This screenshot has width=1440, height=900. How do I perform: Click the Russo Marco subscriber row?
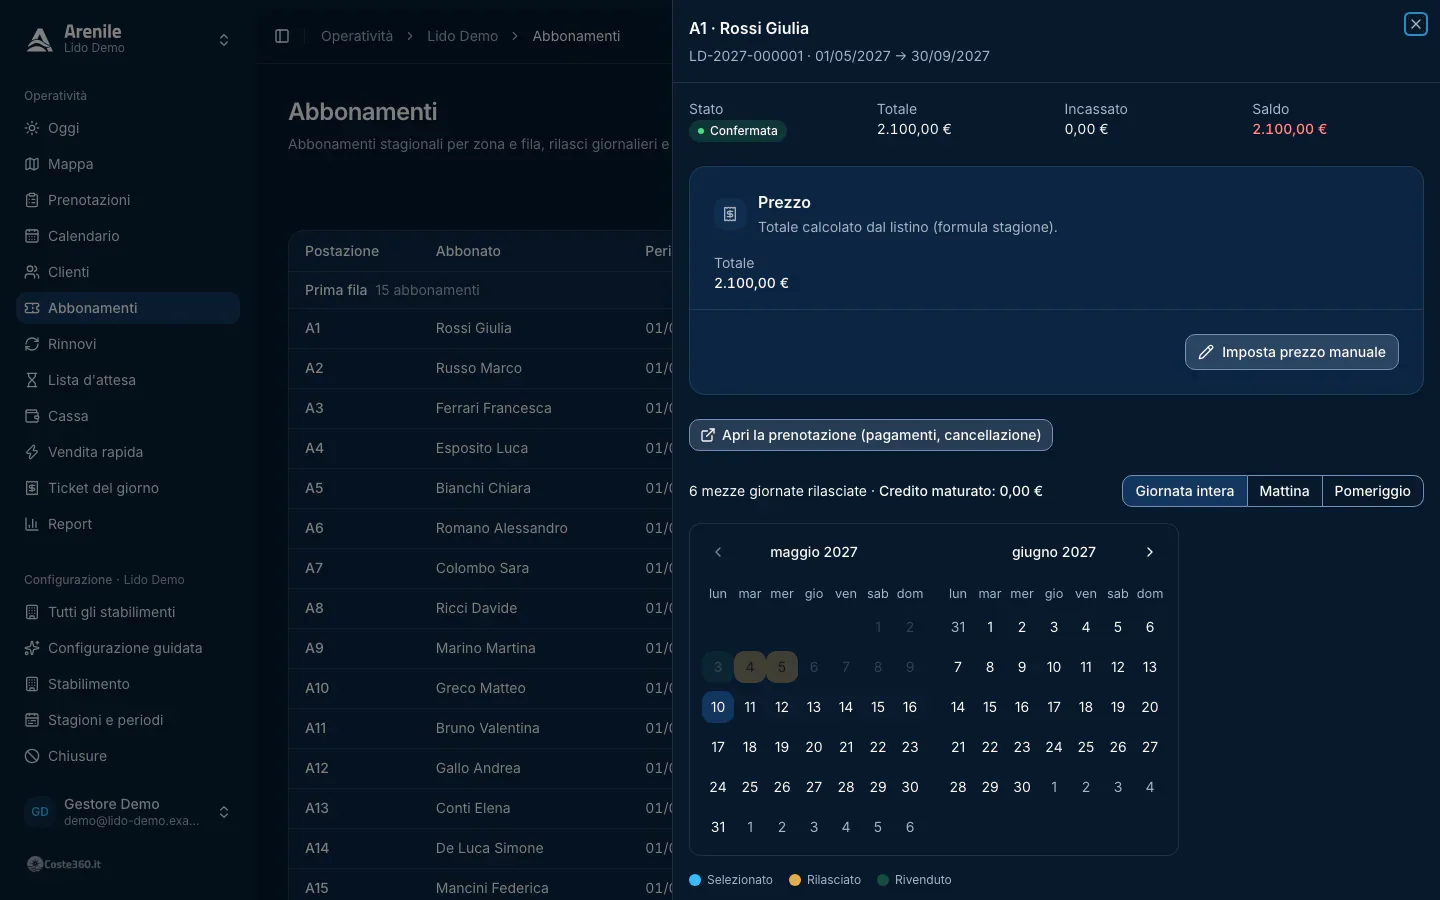pyautogui.click(x=480, y=368)
